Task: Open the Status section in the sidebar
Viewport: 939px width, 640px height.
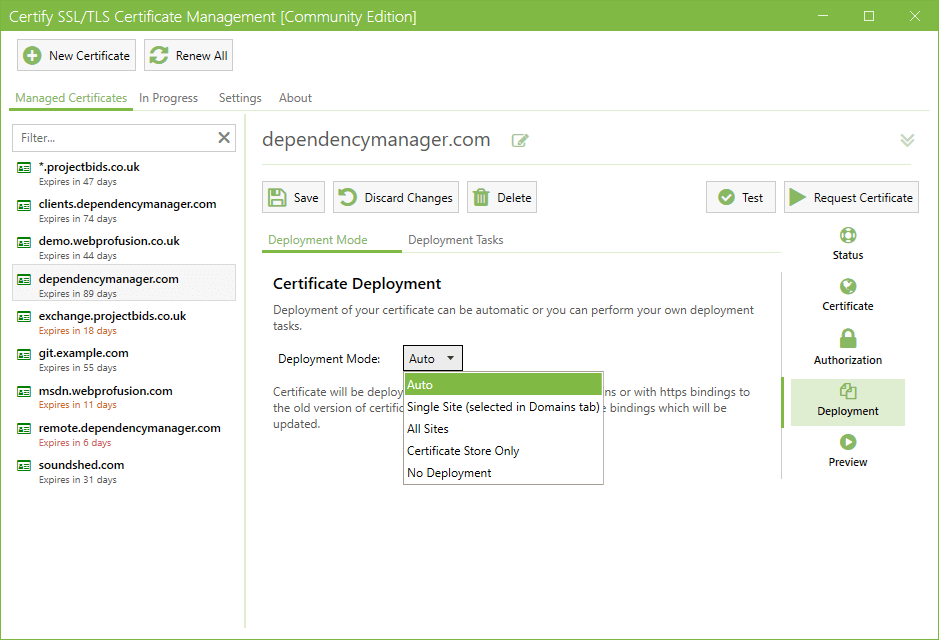Action: 848,244
